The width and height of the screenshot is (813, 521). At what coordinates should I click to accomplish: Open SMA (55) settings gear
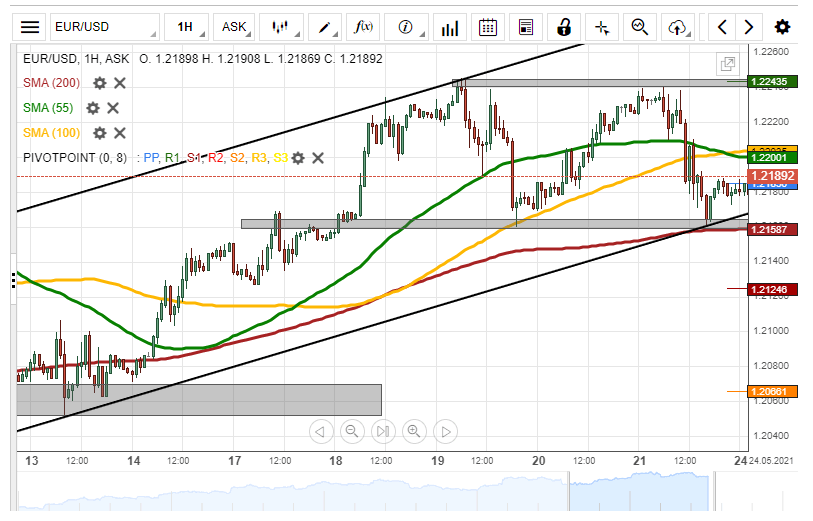(93, 108)
